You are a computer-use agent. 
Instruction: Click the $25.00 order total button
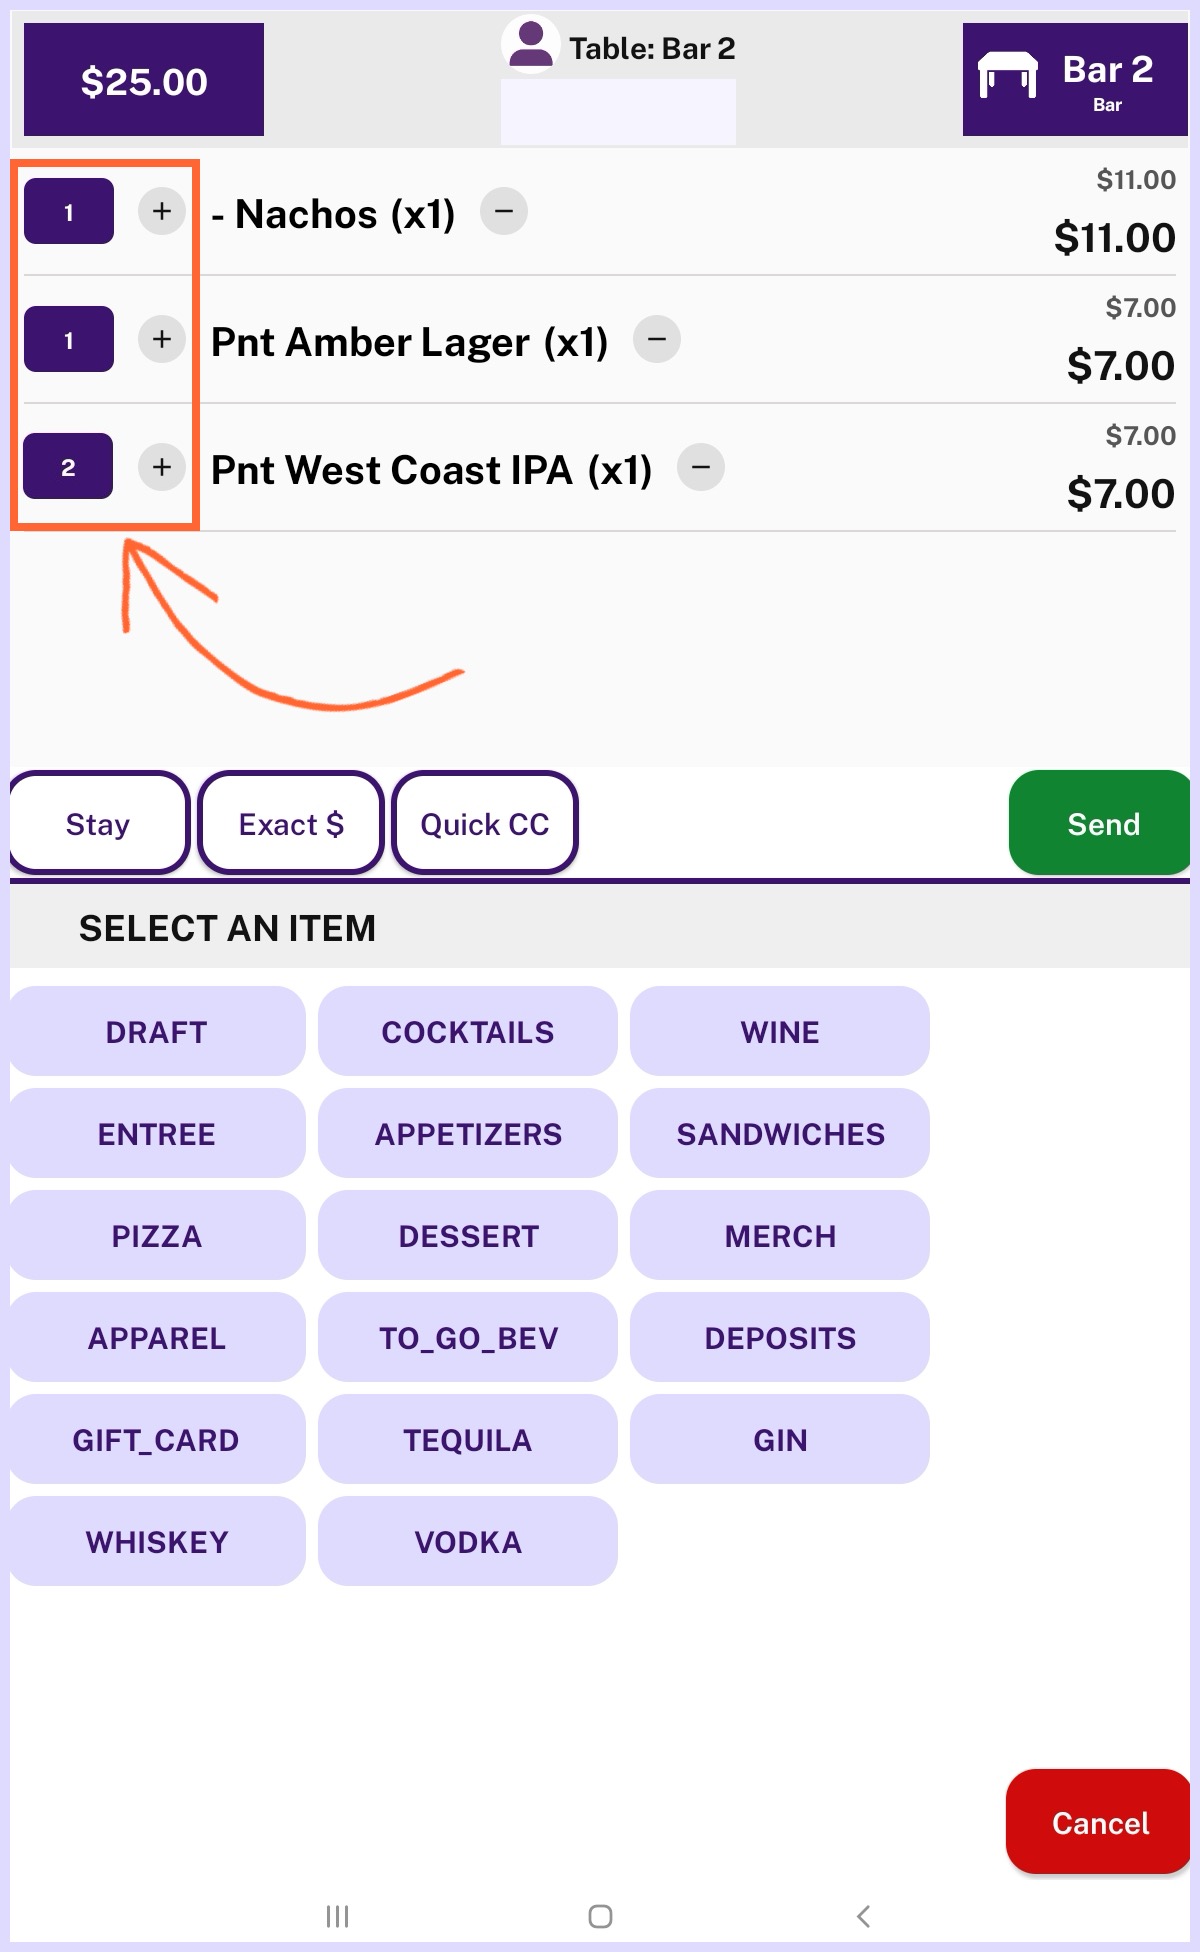pos(144,80)
